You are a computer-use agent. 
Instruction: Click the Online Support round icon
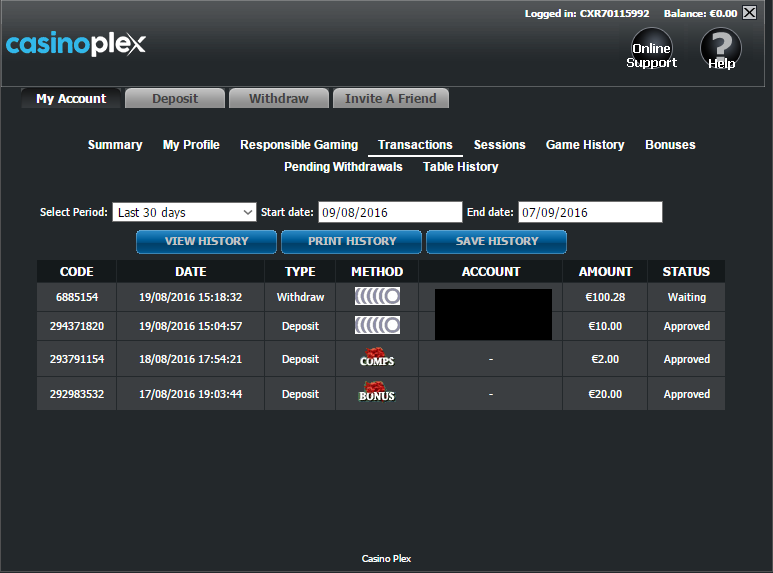(x=652, y=48)
